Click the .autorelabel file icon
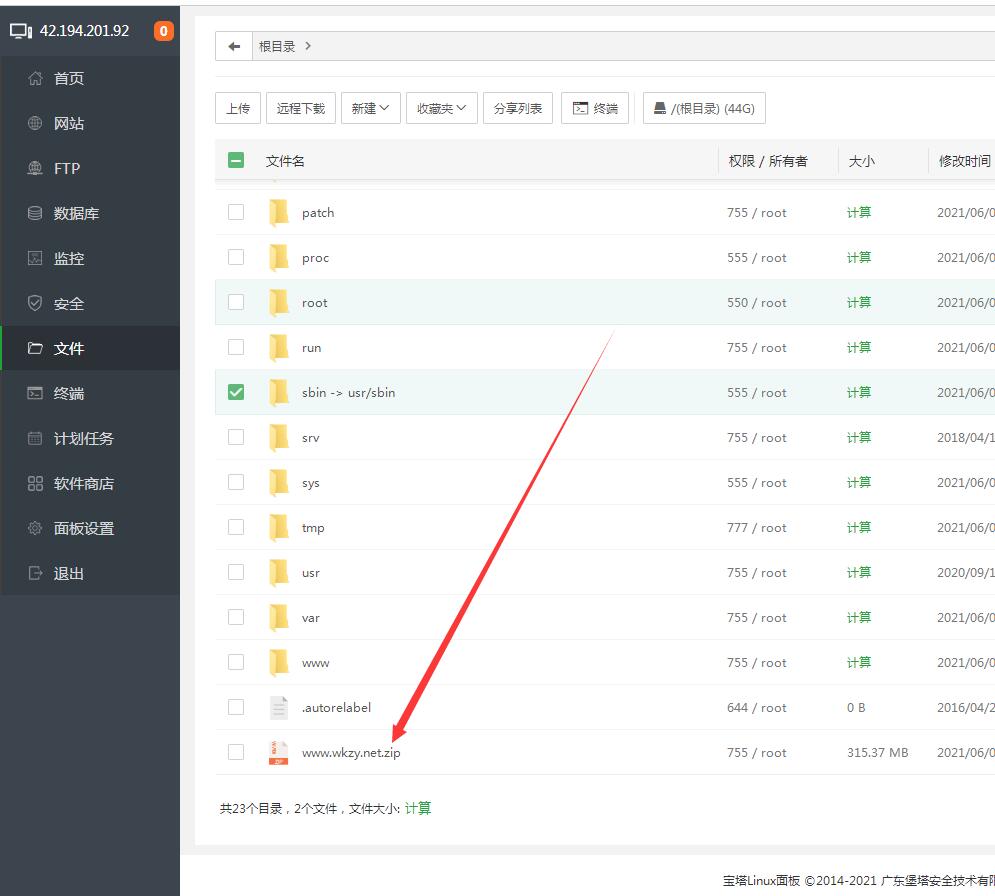This screenshot has height=896, width=995. point(278,708)
